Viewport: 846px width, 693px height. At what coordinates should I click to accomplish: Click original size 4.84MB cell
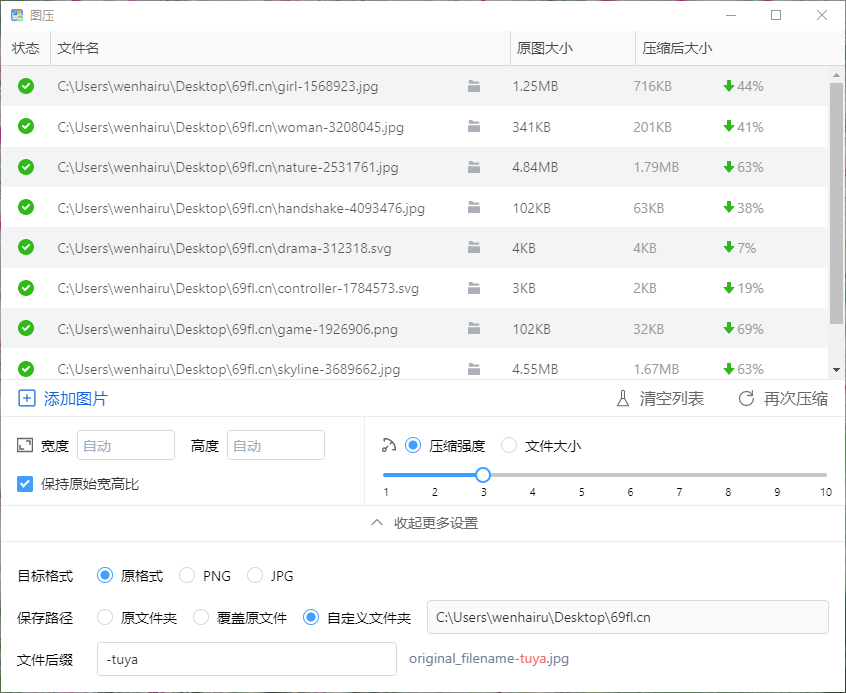(535, 167)
